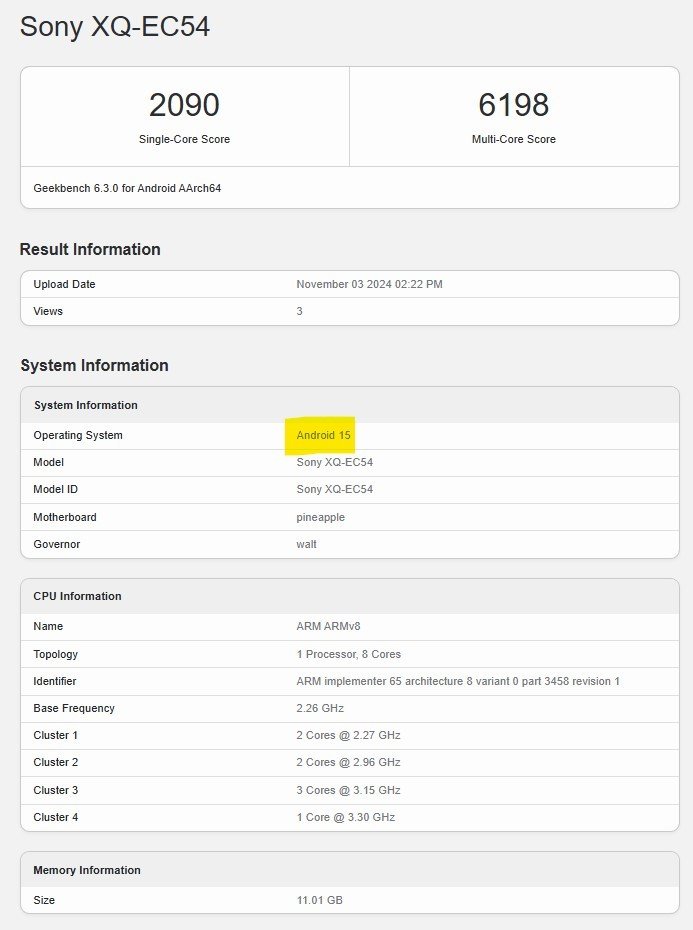Click the Sony XQ-EC54 page title
693x930 pixels.
click(x=115, y=27)
